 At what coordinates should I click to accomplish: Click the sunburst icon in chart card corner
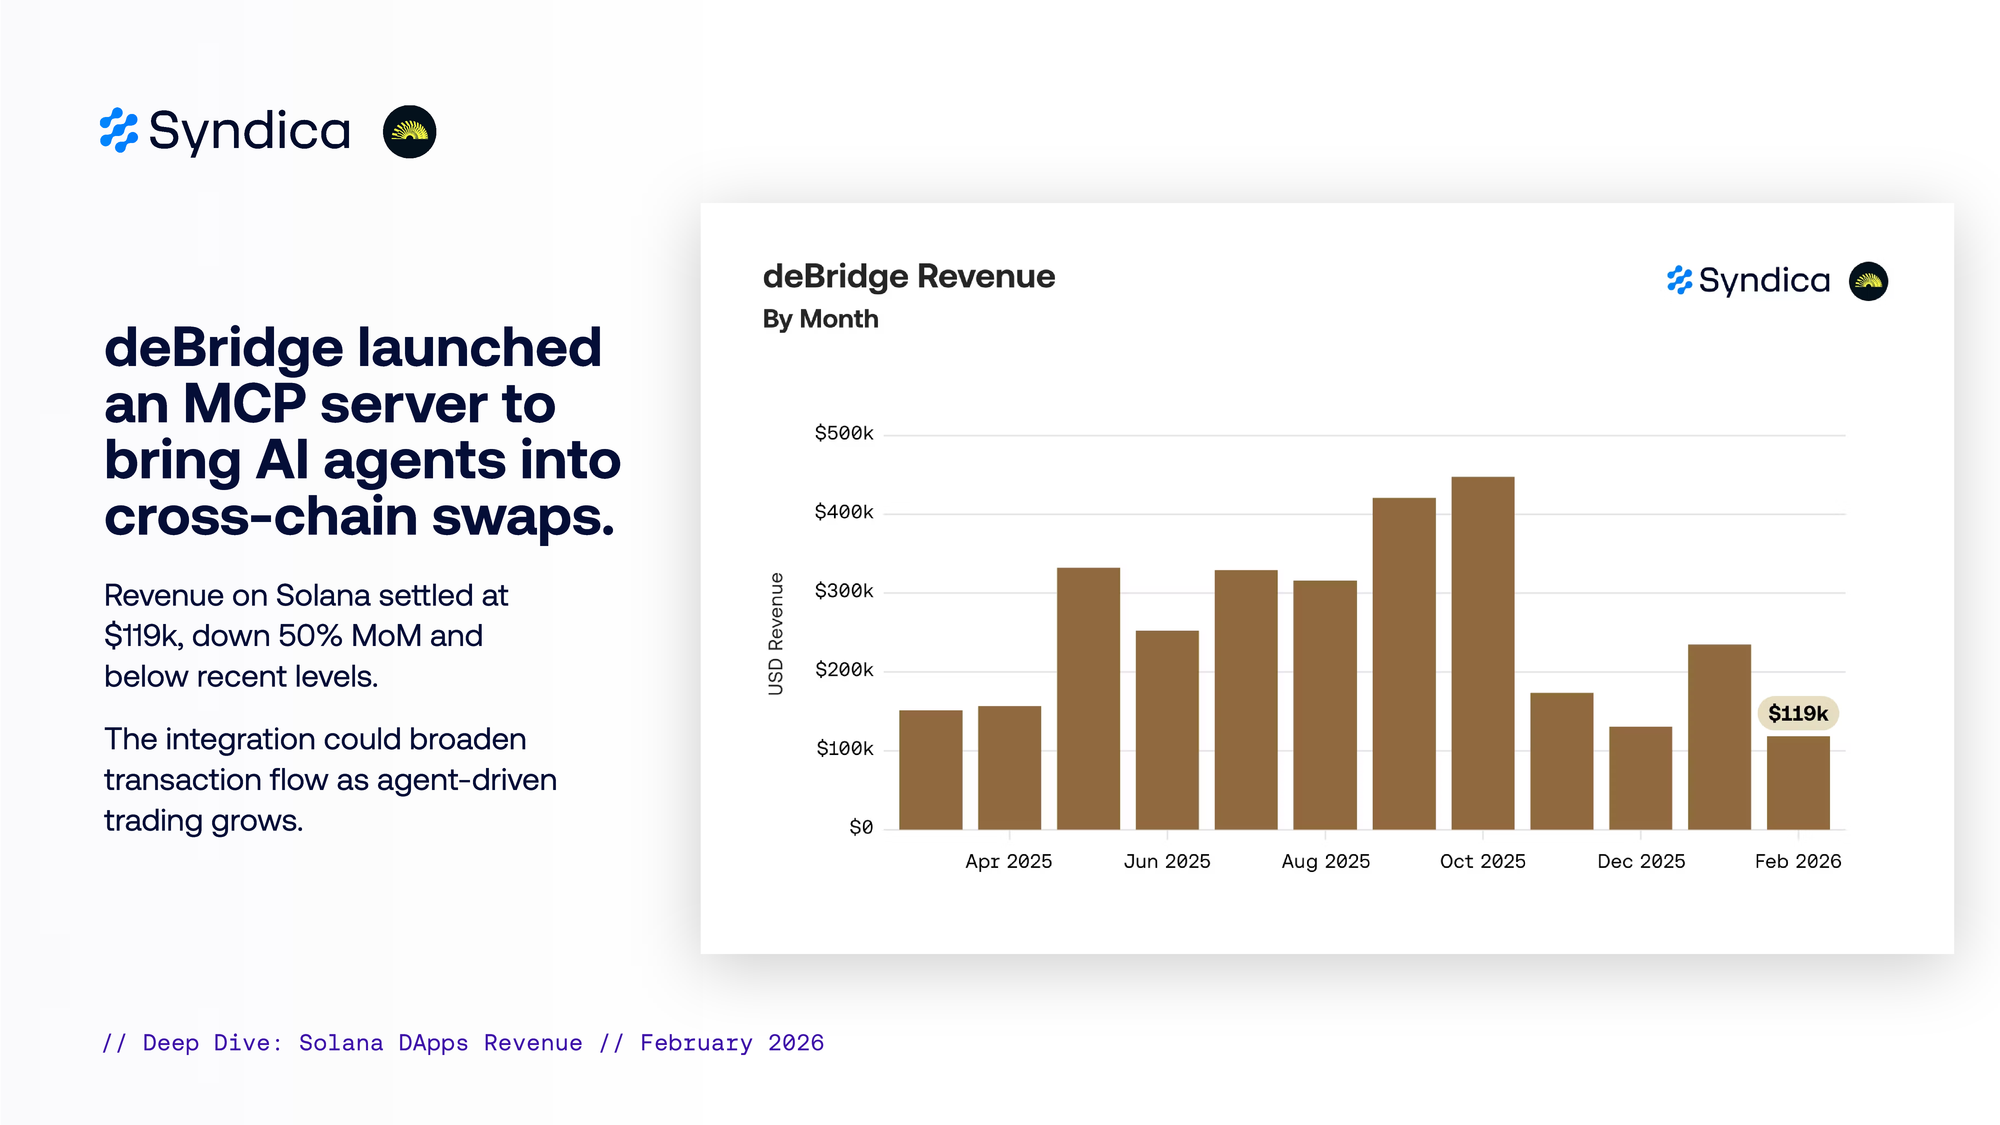coord(1868,281)
